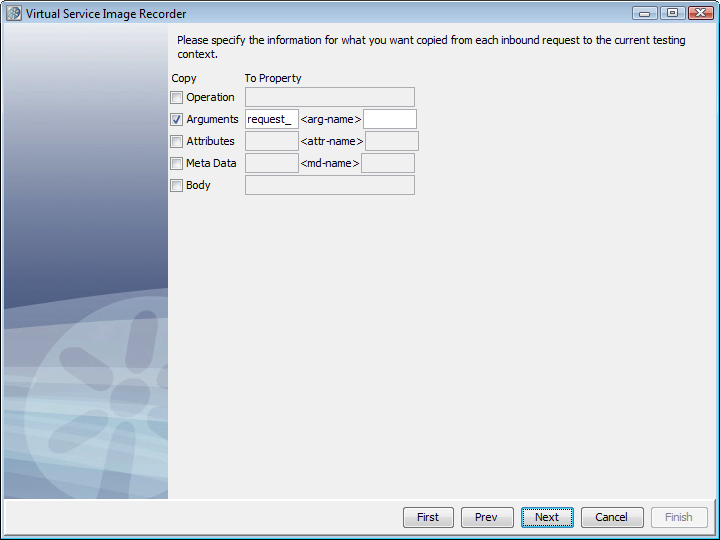Go to the First wizard page

[x=428, y=518]
